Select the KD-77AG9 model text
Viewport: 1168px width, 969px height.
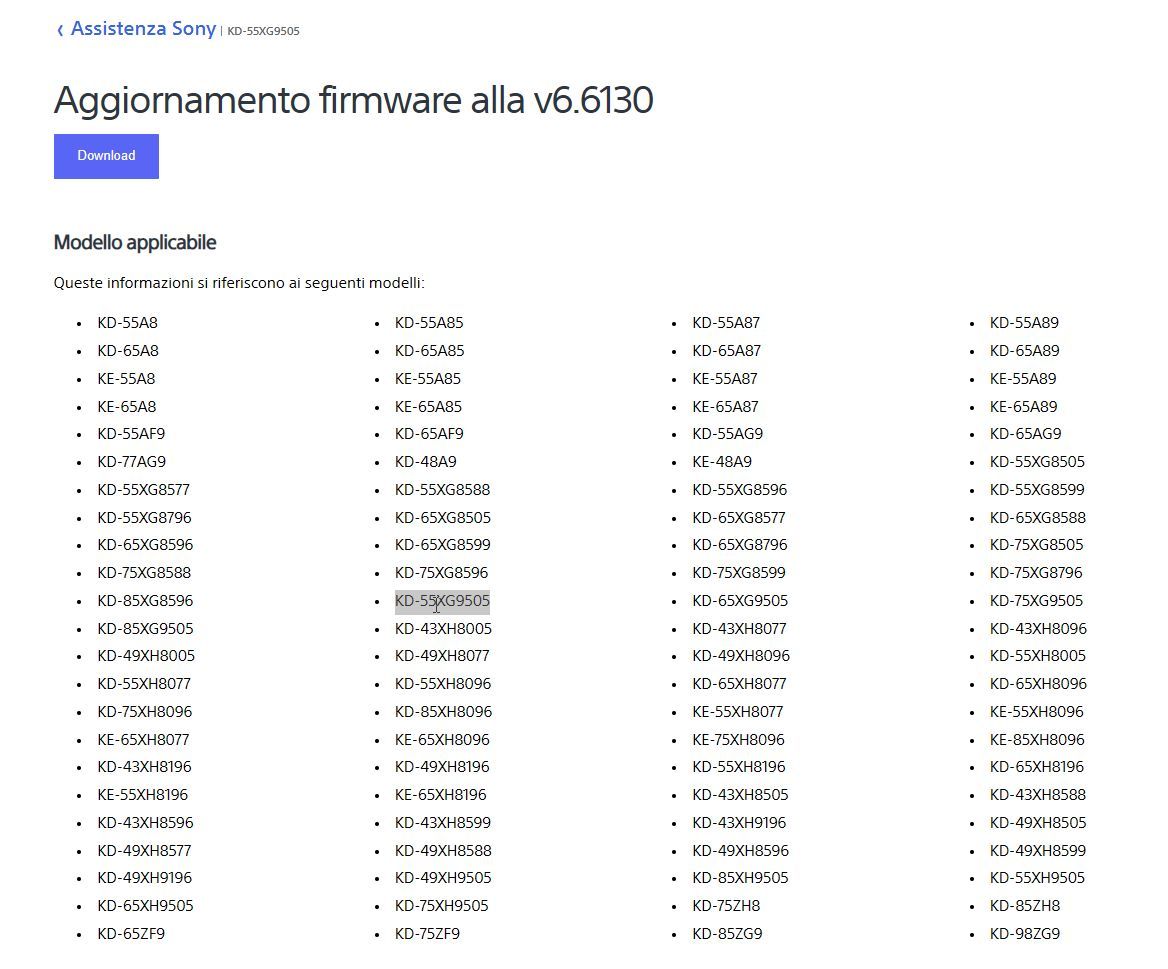[x=131, y=462]
